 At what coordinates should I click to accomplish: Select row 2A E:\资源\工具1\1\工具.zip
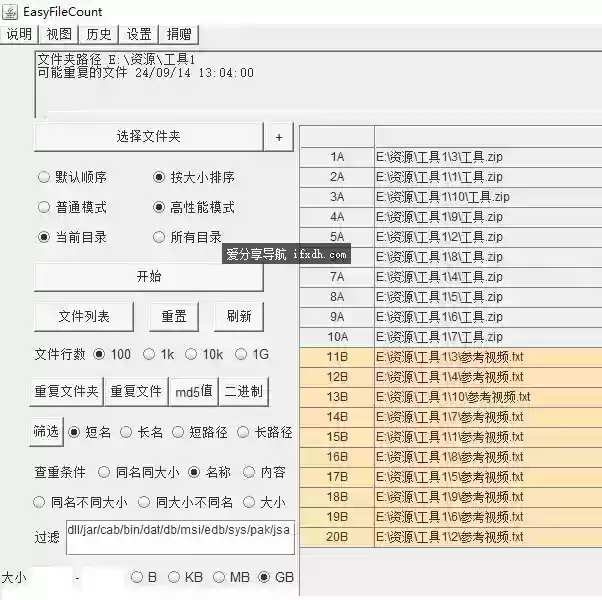[451, 177]
